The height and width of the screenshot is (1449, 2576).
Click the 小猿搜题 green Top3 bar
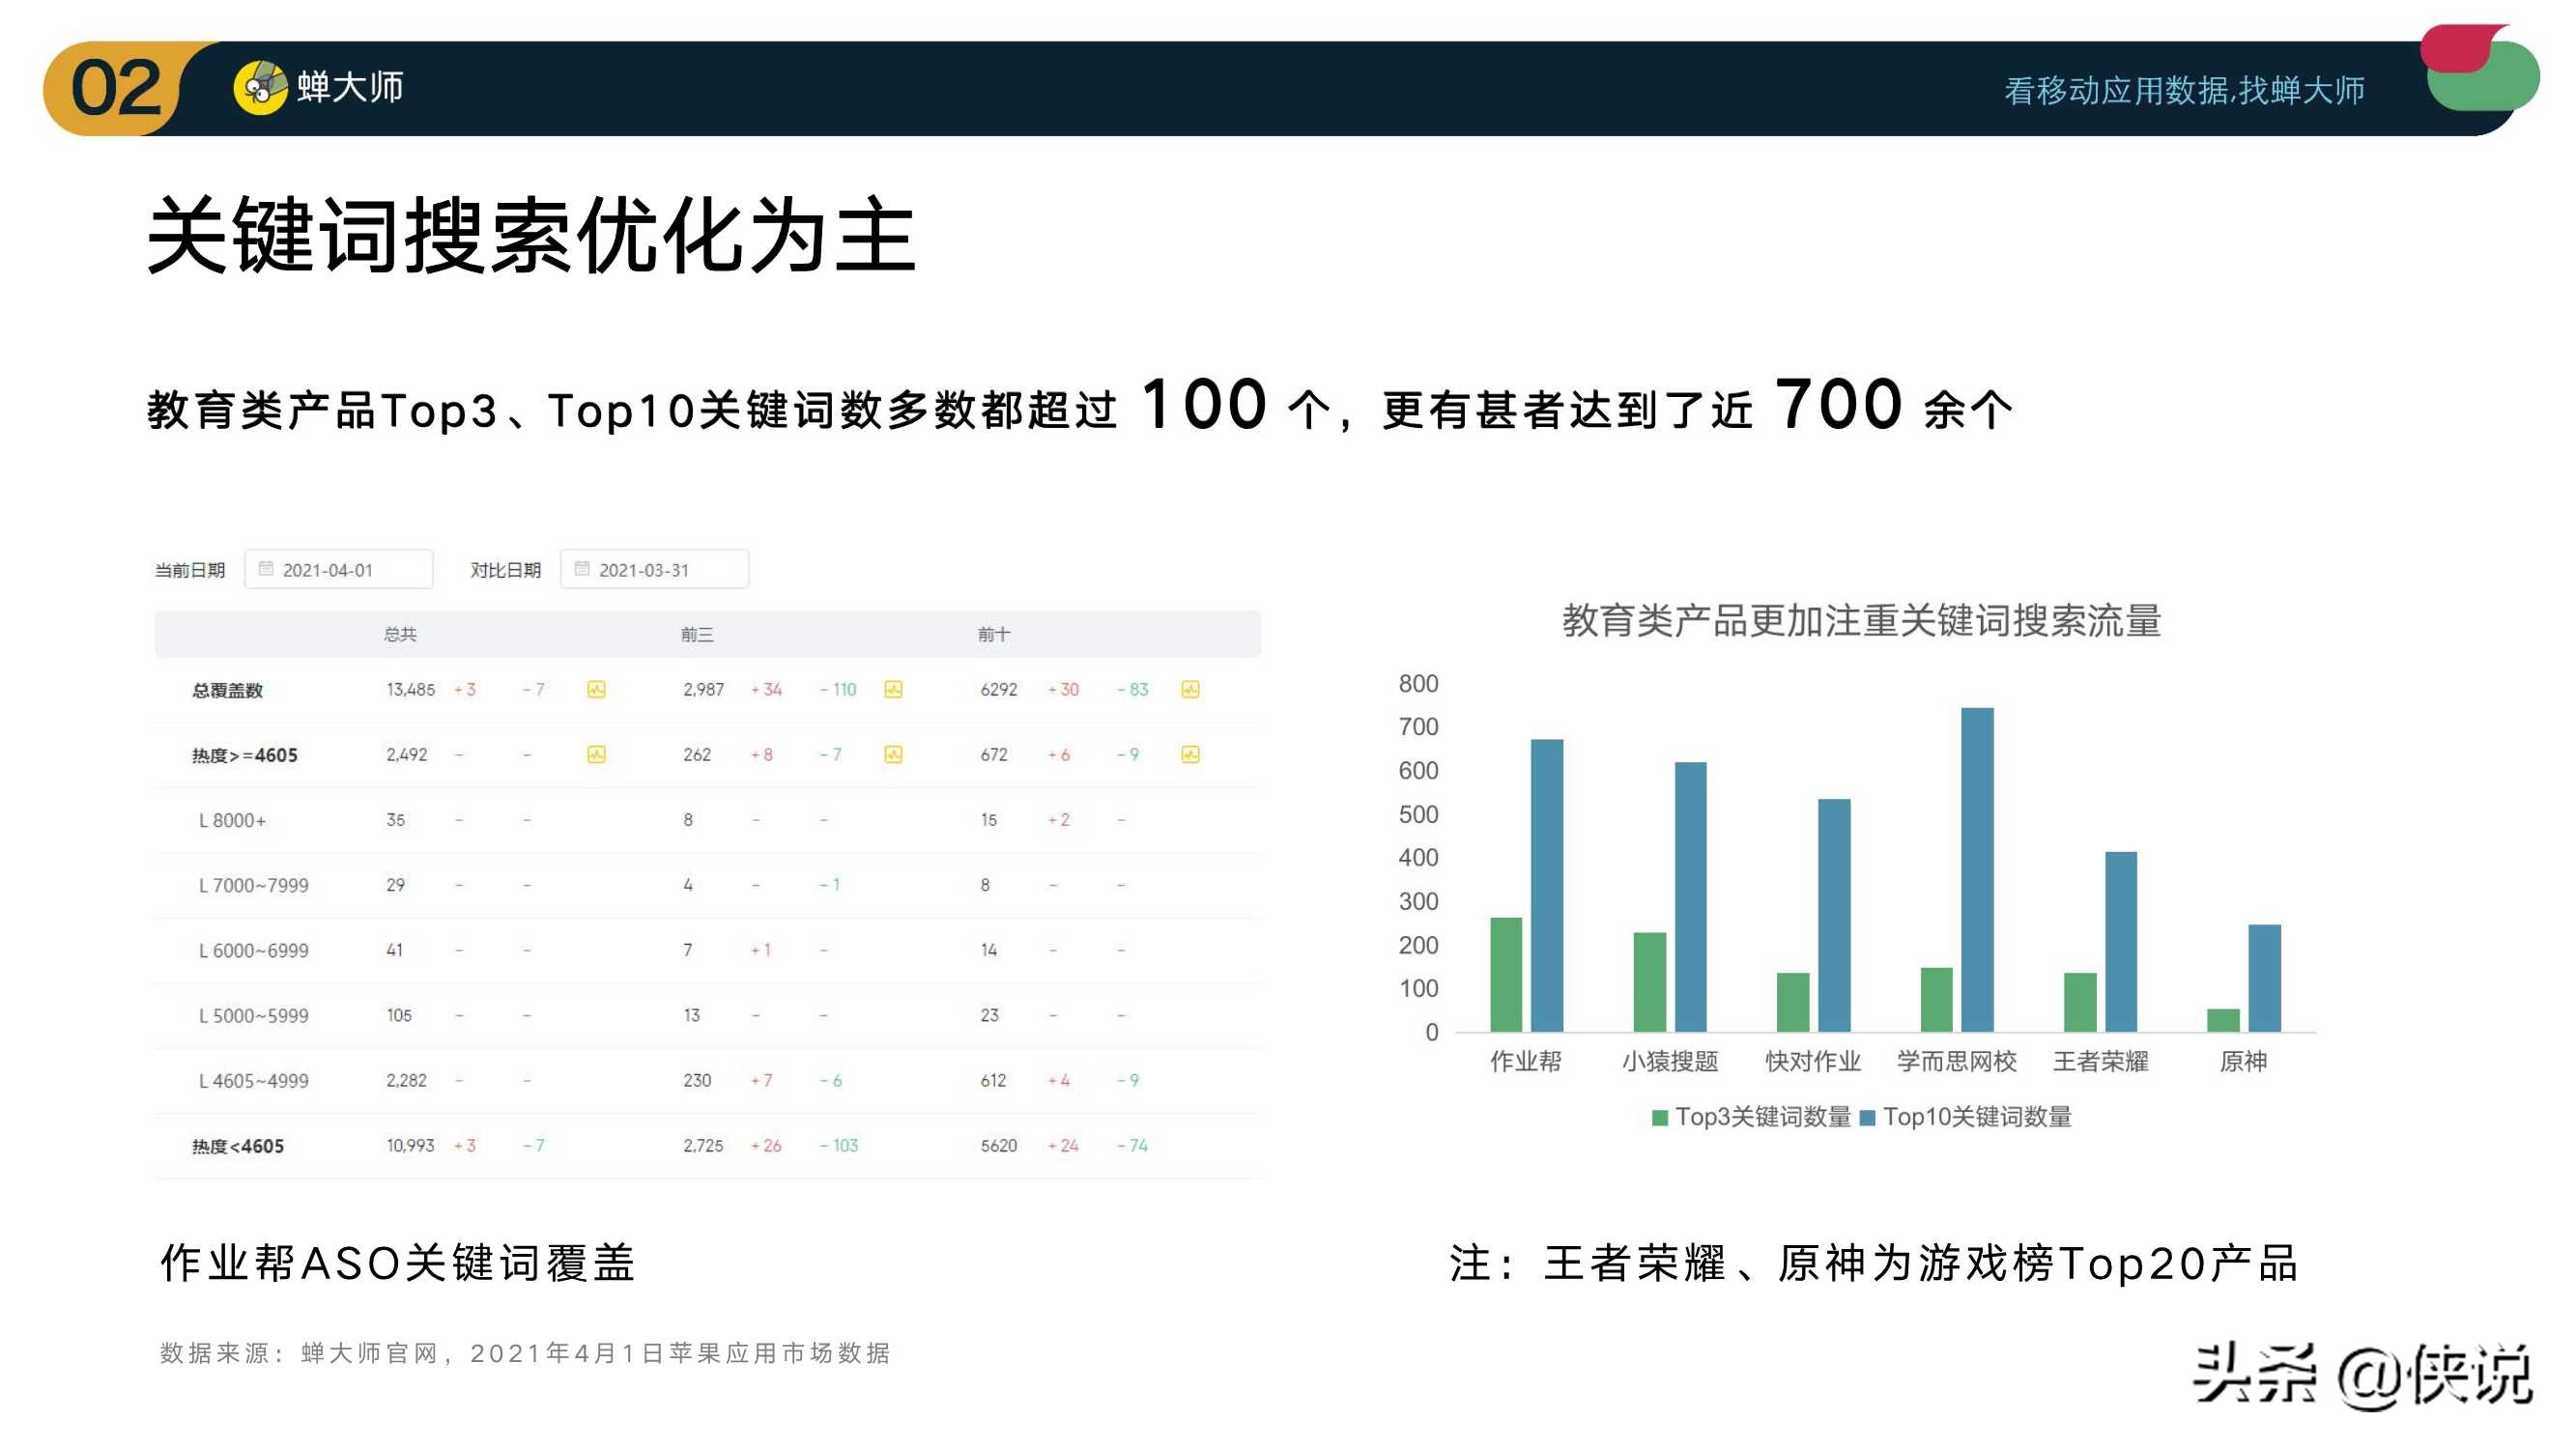(1650, 982)
